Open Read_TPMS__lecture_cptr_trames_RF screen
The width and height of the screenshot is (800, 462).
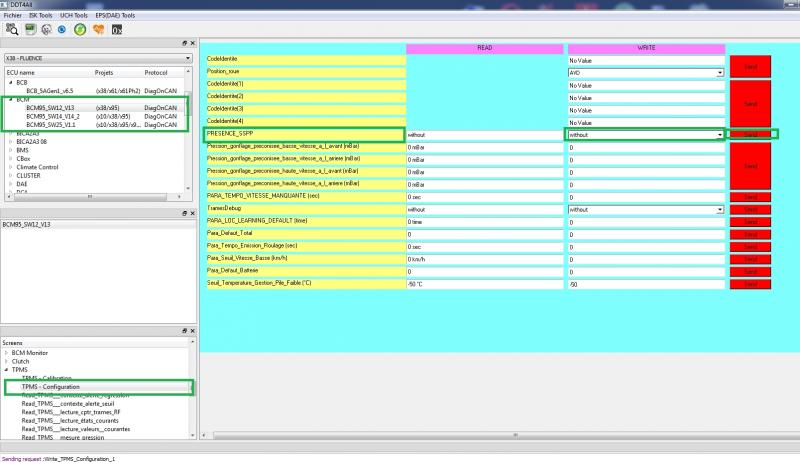tap(70, 412)
